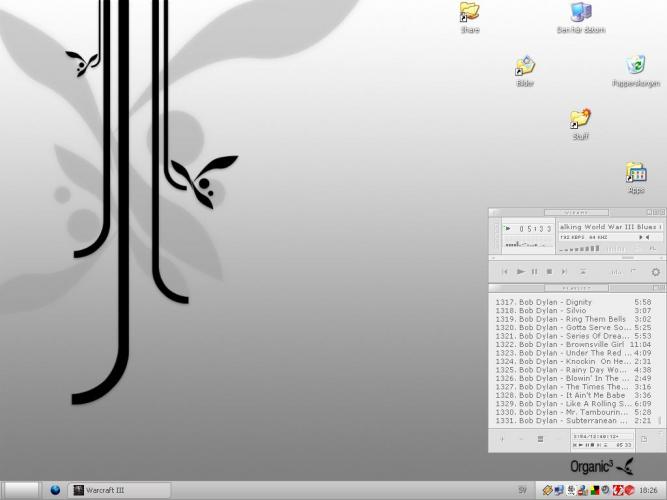Open the Share folder shortcut on desktop
The width and height of the screenshot is (667, 500).
pos(470,13)
